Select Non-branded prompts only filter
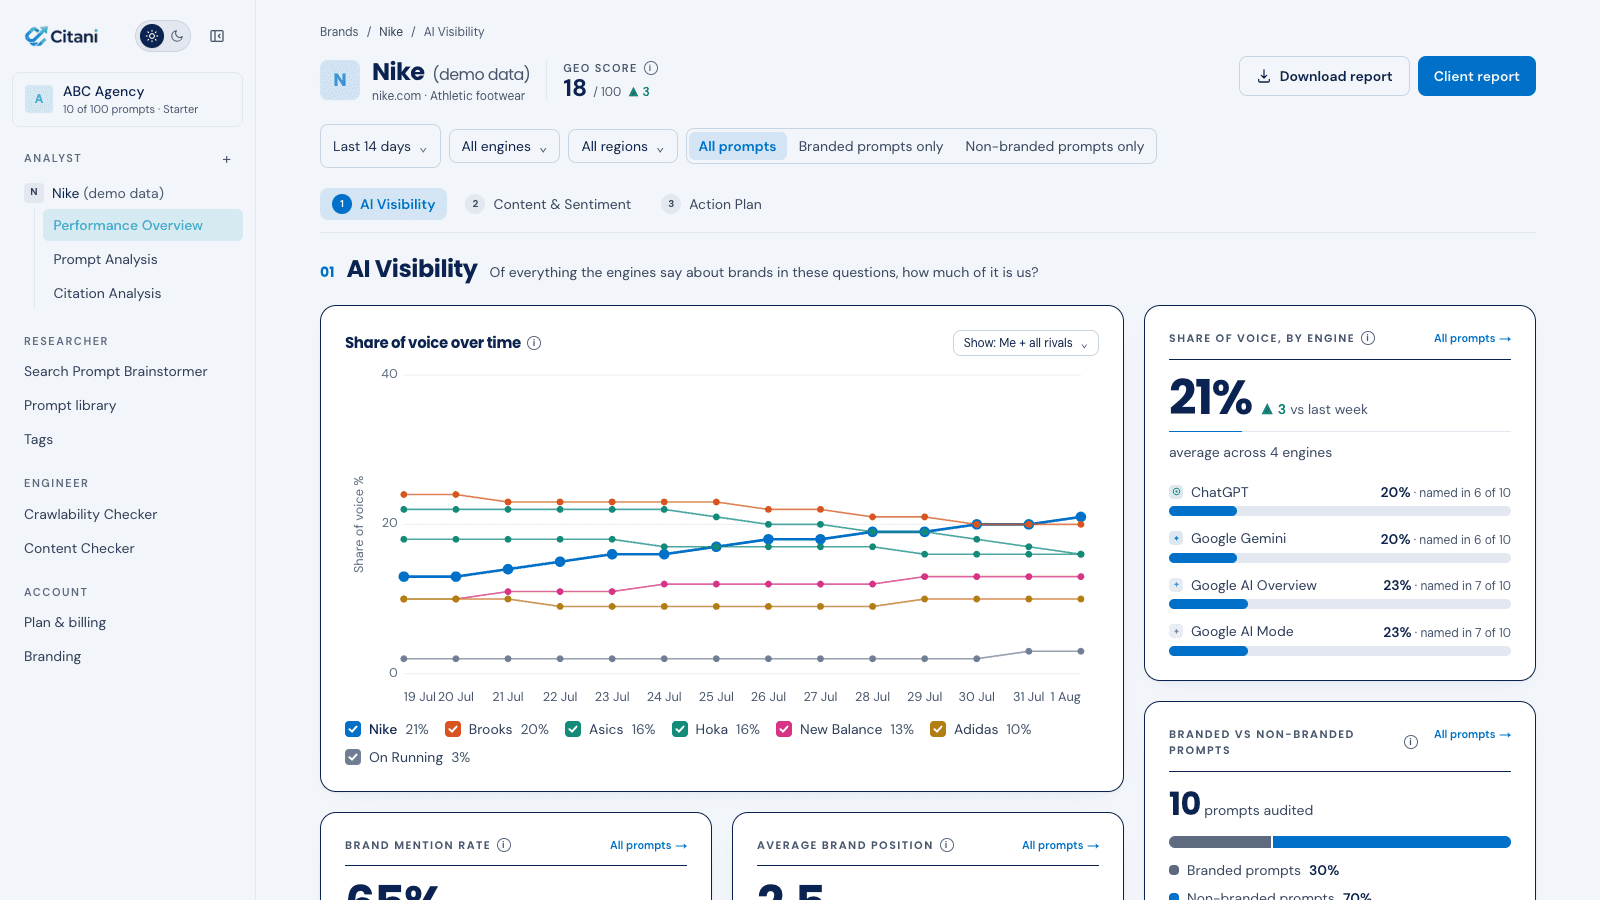 [x=1054, y=146]
